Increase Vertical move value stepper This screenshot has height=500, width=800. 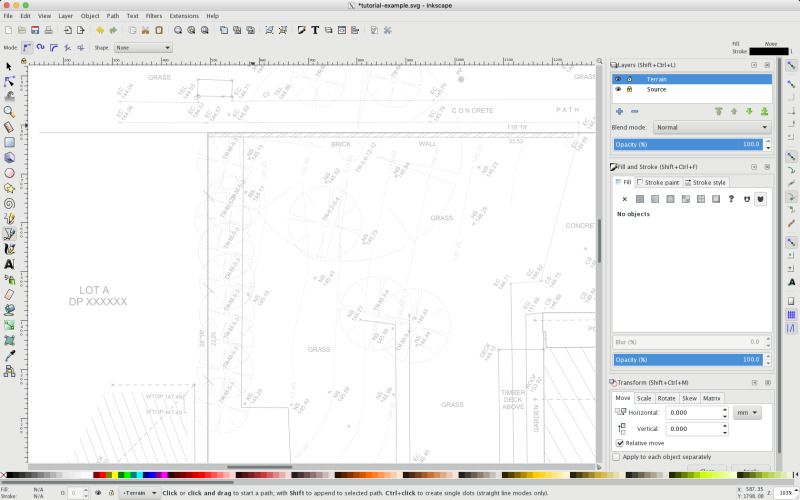coord(725,426)
